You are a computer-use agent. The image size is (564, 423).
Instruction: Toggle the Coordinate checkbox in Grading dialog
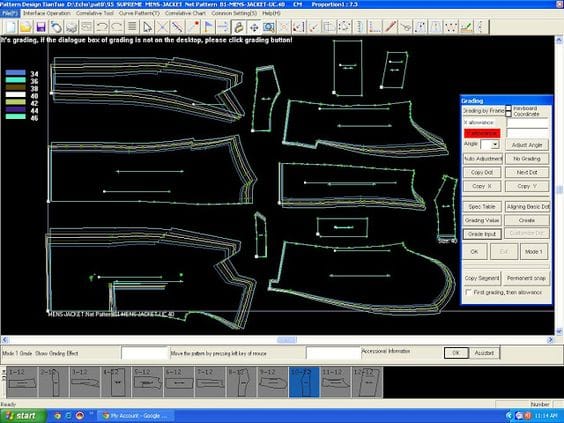tap(509, 114)
